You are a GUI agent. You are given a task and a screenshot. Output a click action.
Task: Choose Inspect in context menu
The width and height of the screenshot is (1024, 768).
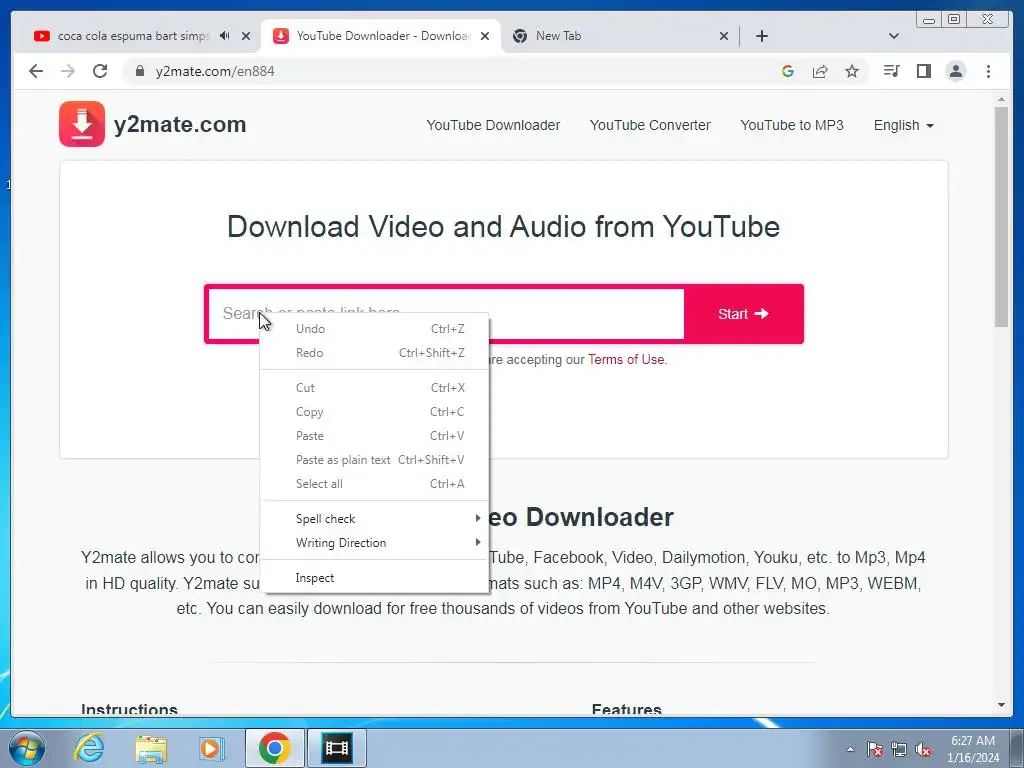pyautogui.click(x=374, y=578)
